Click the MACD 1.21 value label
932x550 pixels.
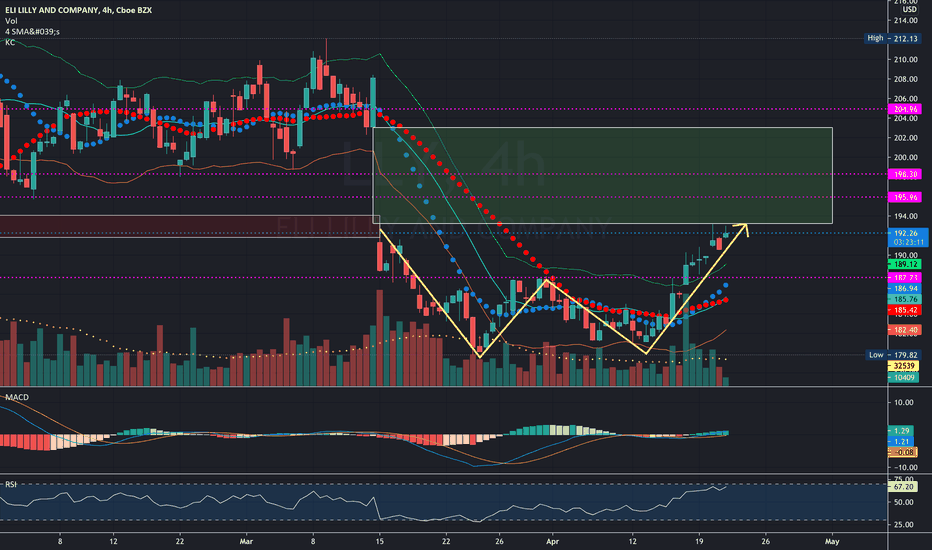click(900, 441)
